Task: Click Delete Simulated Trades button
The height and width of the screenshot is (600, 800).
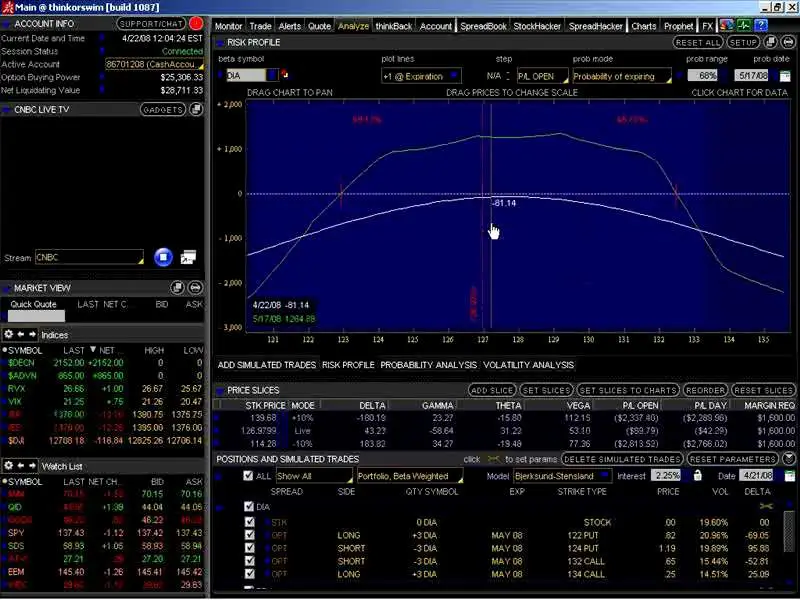Action: point(622,459)
